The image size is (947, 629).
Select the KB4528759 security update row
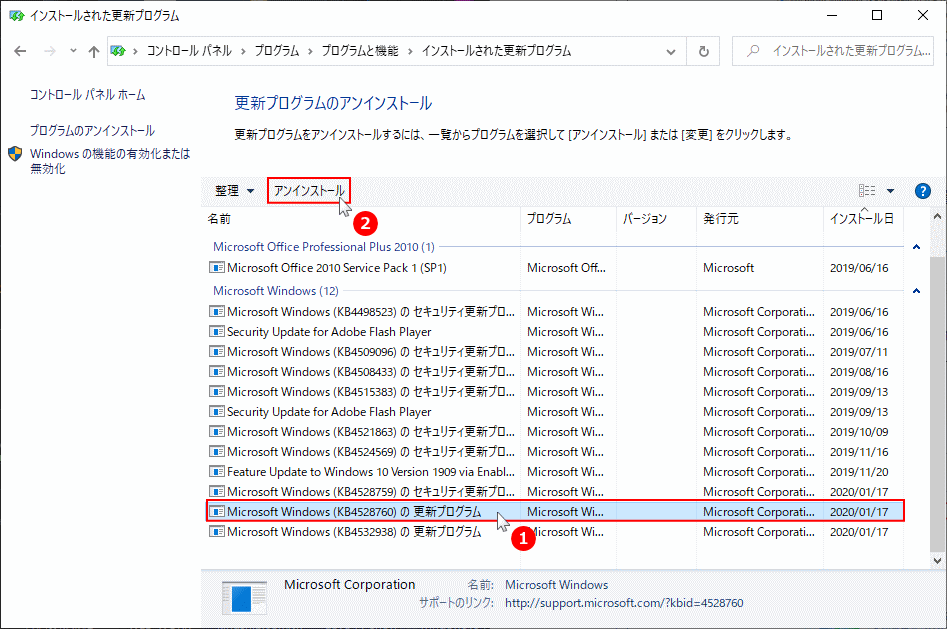555,491
